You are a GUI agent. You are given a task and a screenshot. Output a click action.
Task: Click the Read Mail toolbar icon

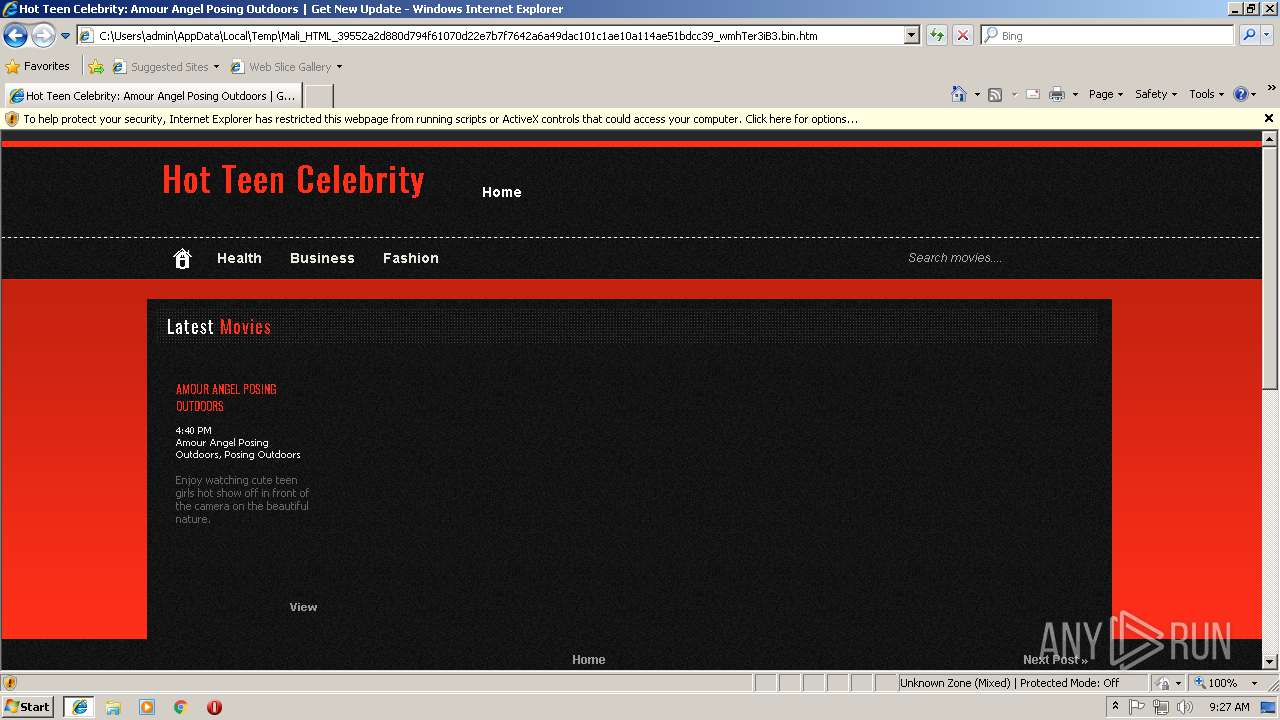(1033, 95)
